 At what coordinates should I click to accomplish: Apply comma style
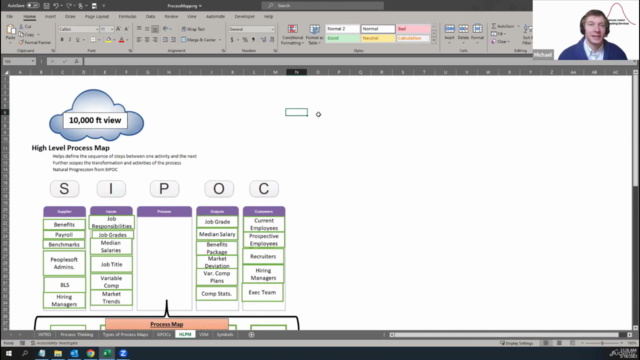(x=253, y=40)
